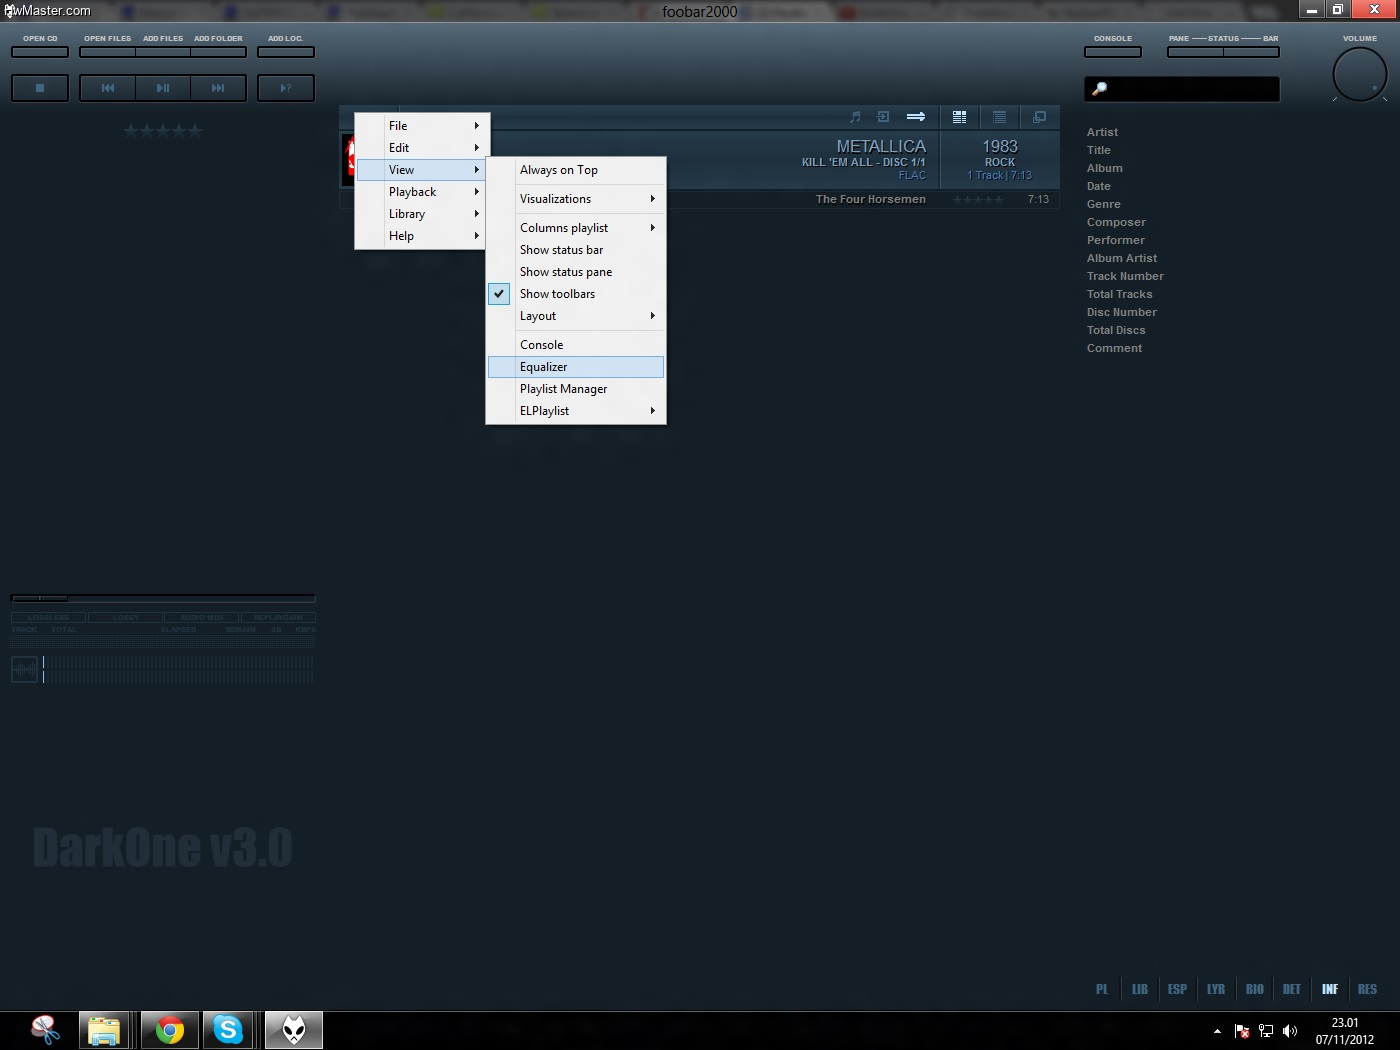This screenshot has width=1400, height=1050.
Task: Open Playlist Manager from the menu
Action: (576, 389)
